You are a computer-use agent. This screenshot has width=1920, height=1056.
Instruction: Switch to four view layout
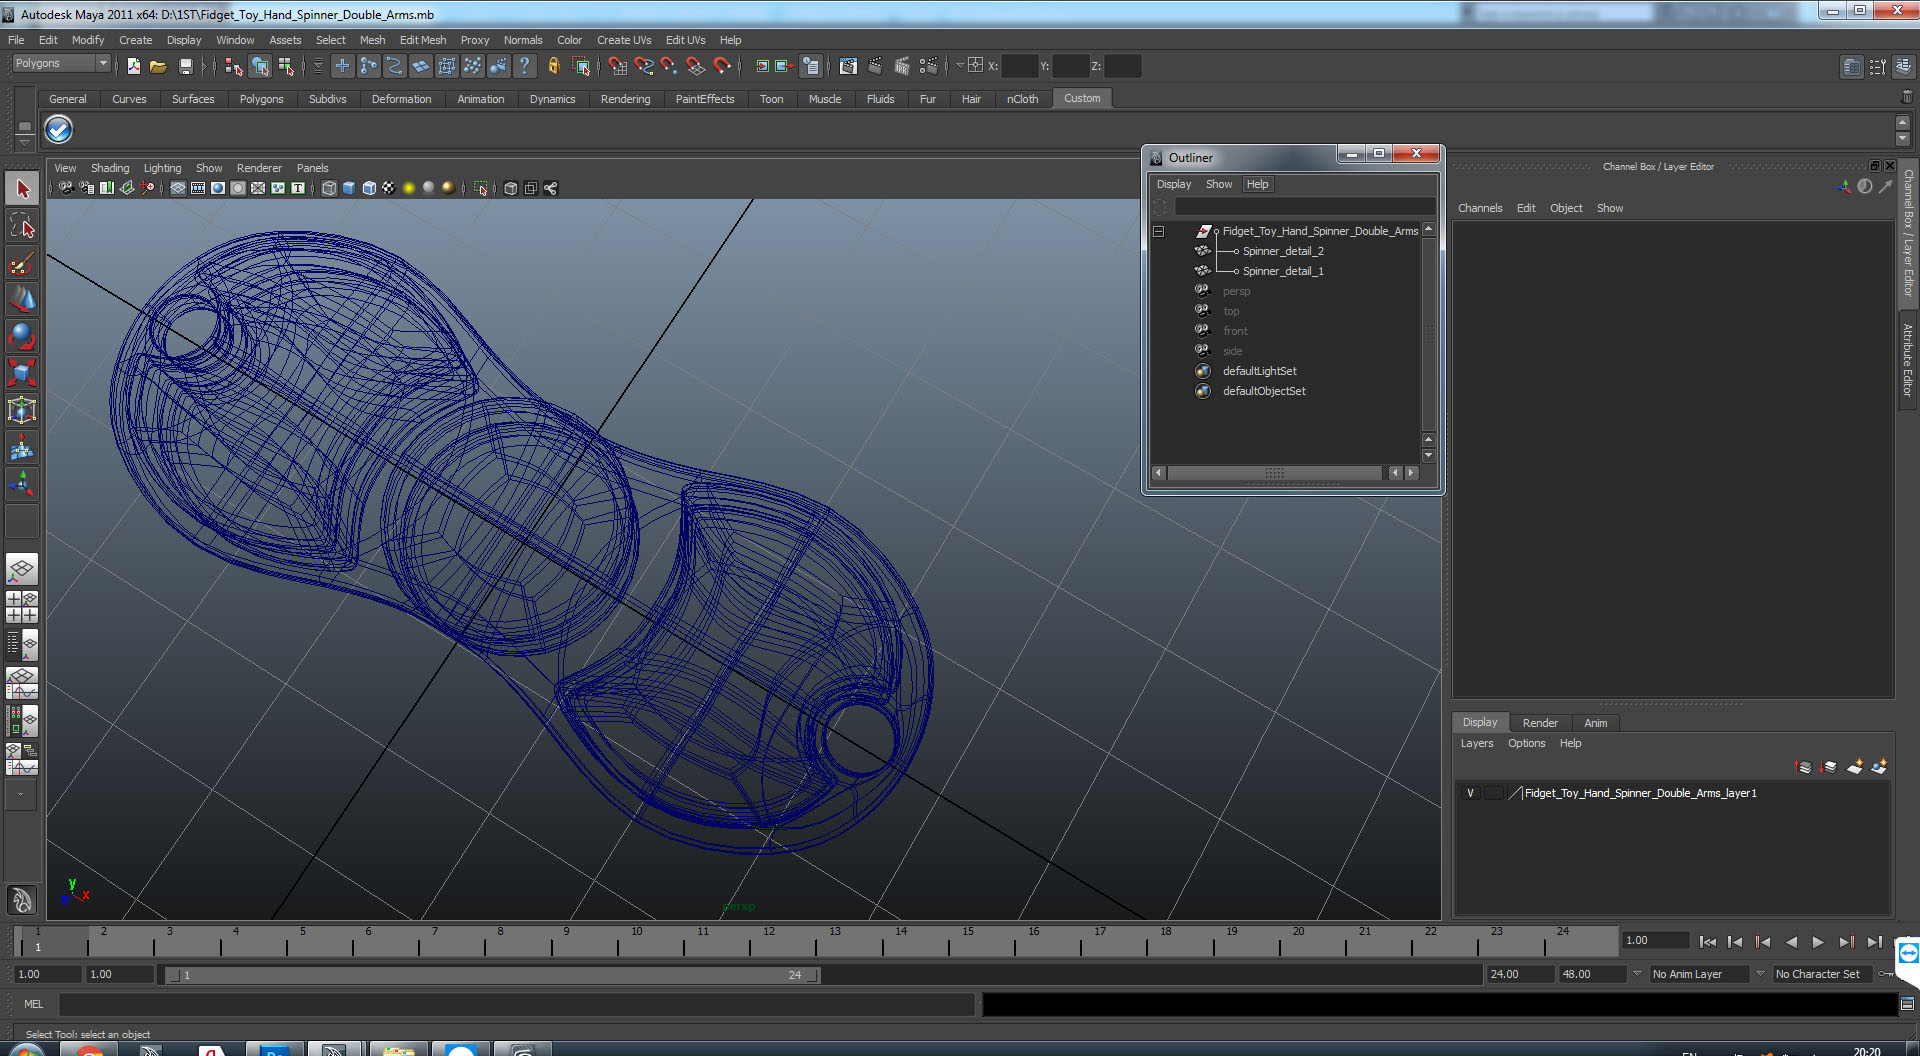coord(22,607)
